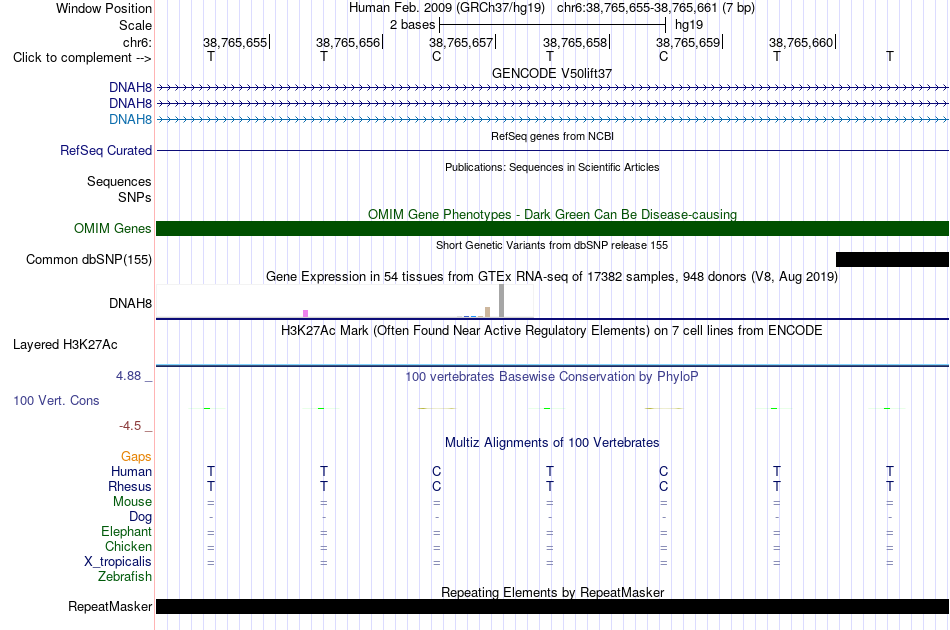Click the 'Click to complement -->' label

tap(82, 58)
